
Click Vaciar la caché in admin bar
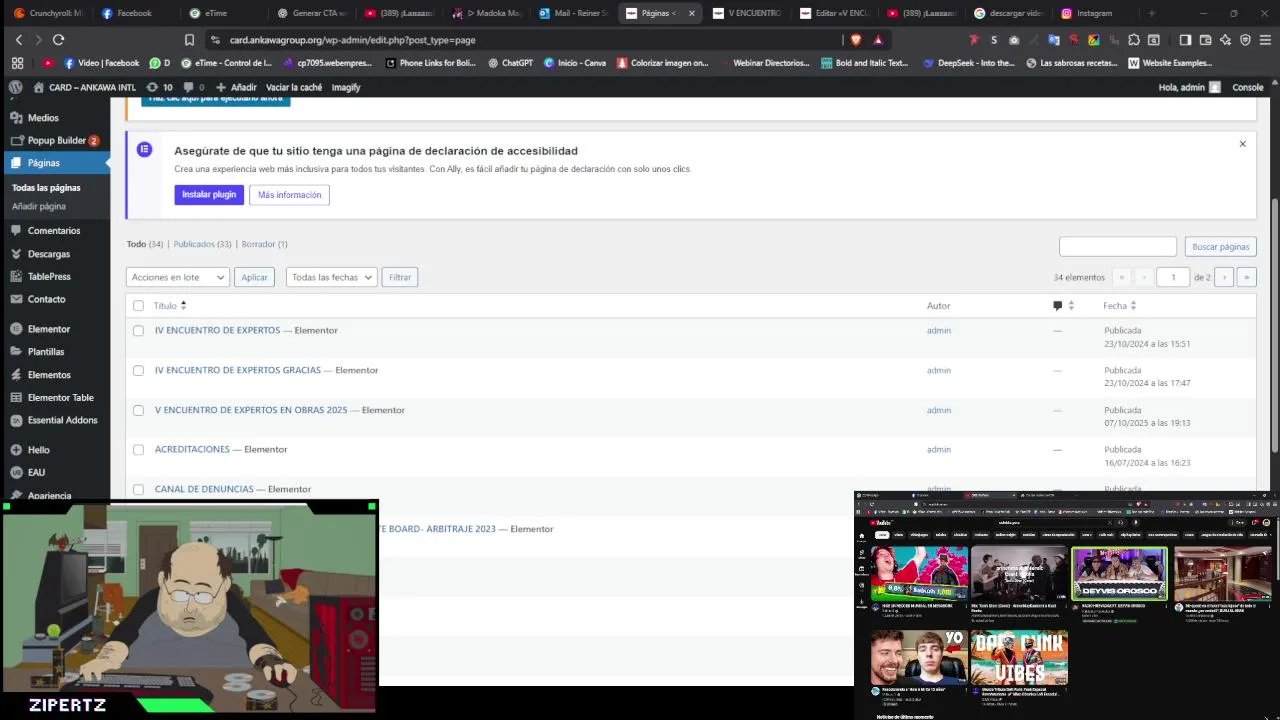(x=293, y=87)
